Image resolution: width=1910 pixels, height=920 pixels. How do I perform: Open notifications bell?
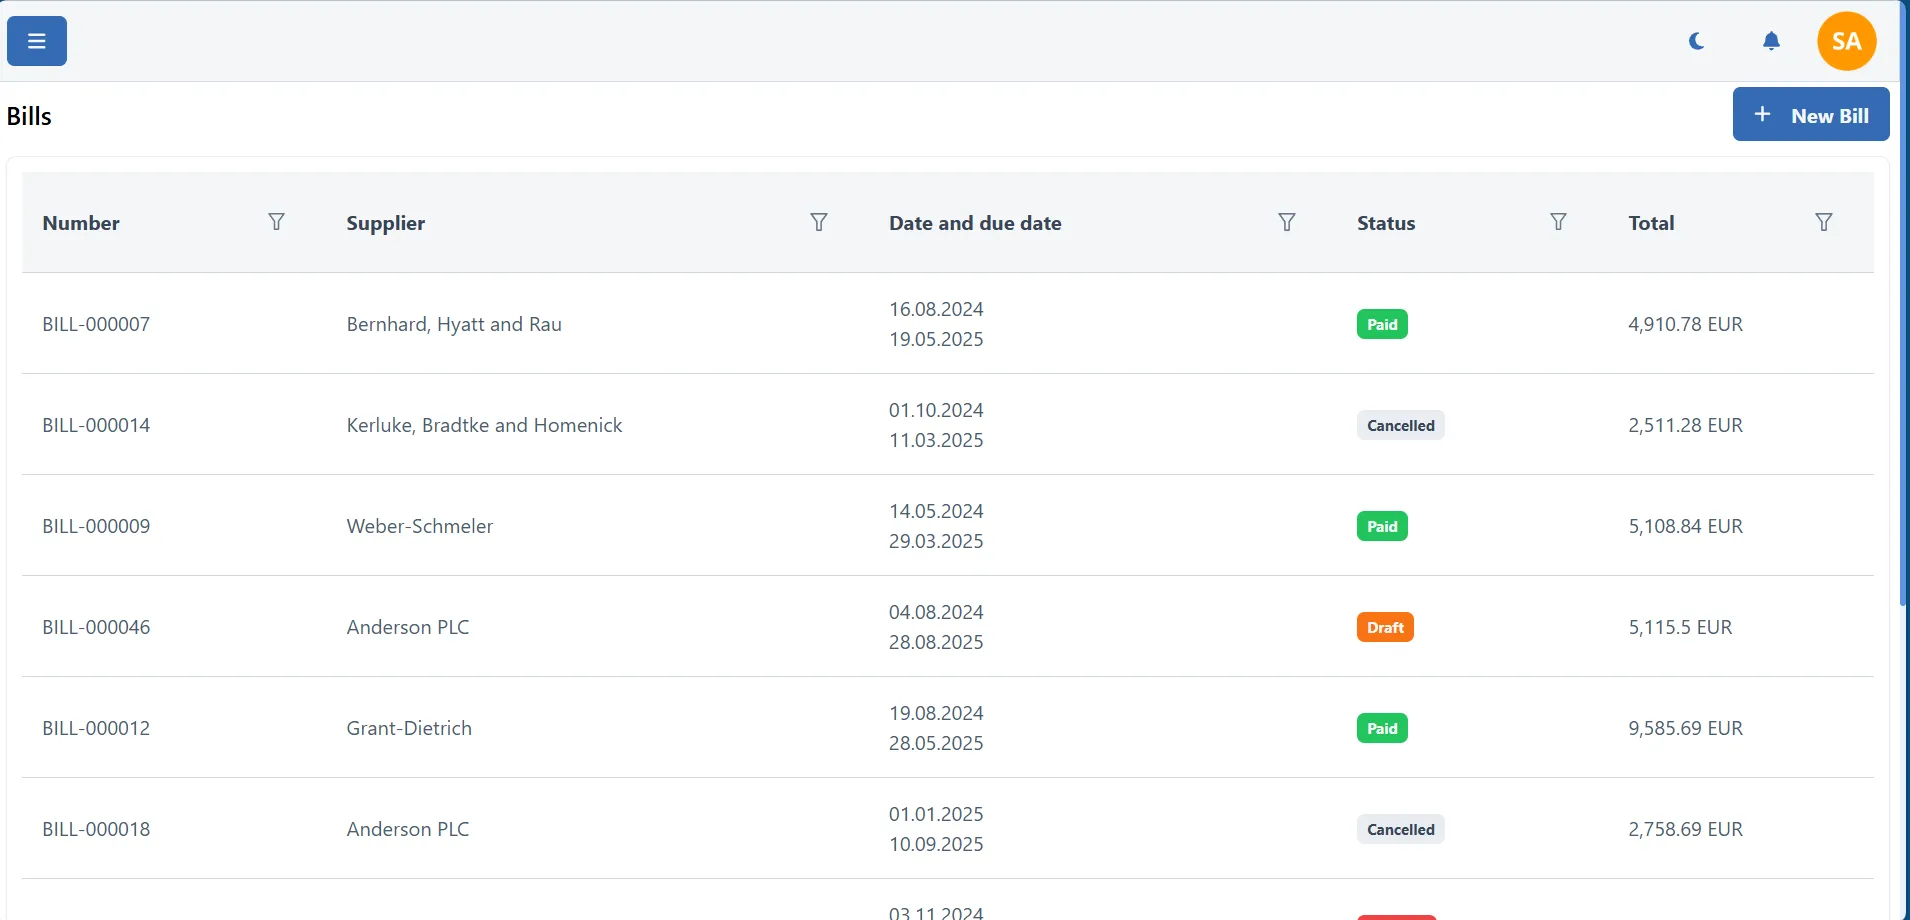click(x=1771, y=41)
